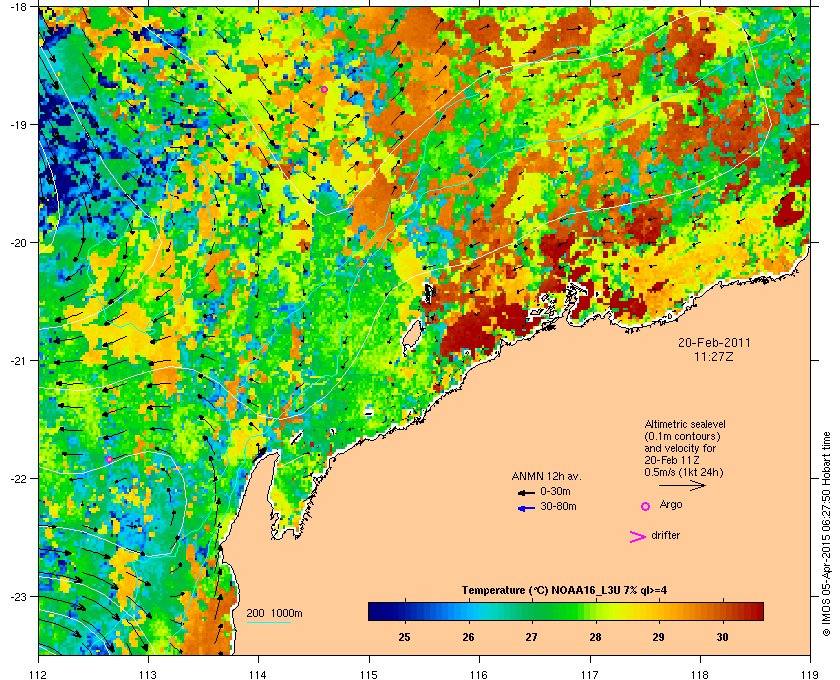
Task: Click the latitude axis label "-23"
Action: pyautogui.click(x=18, y=596)
